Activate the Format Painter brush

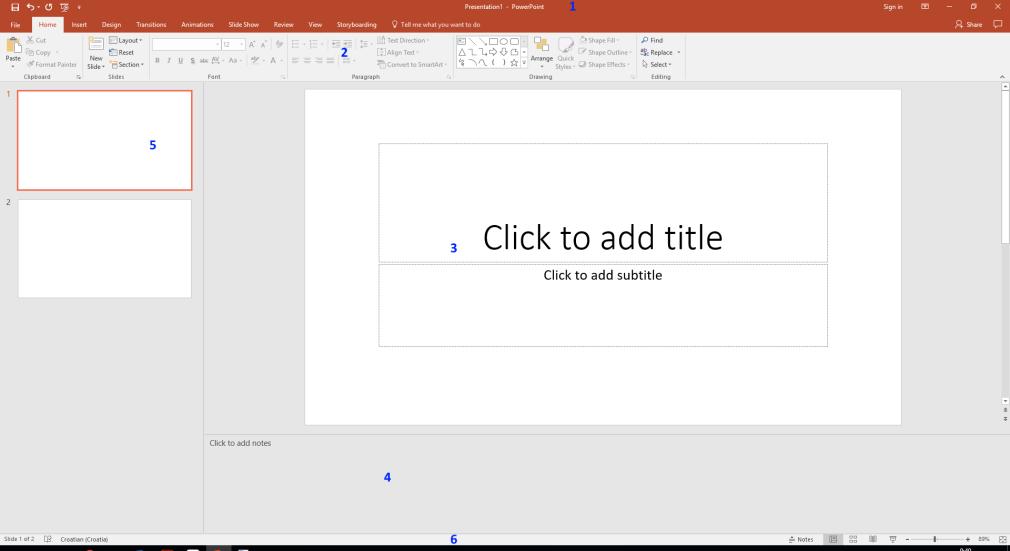pos(52,64)
